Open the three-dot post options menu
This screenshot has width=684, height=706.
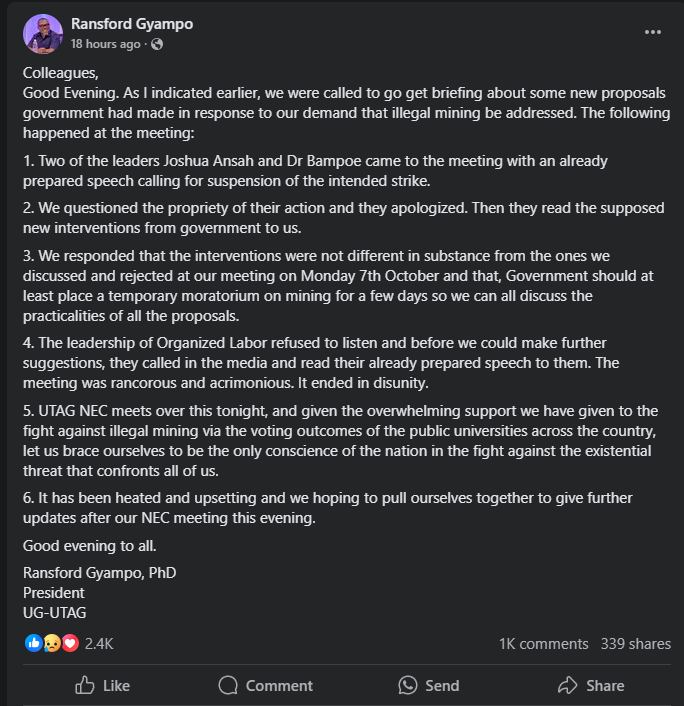pos(653,32)
